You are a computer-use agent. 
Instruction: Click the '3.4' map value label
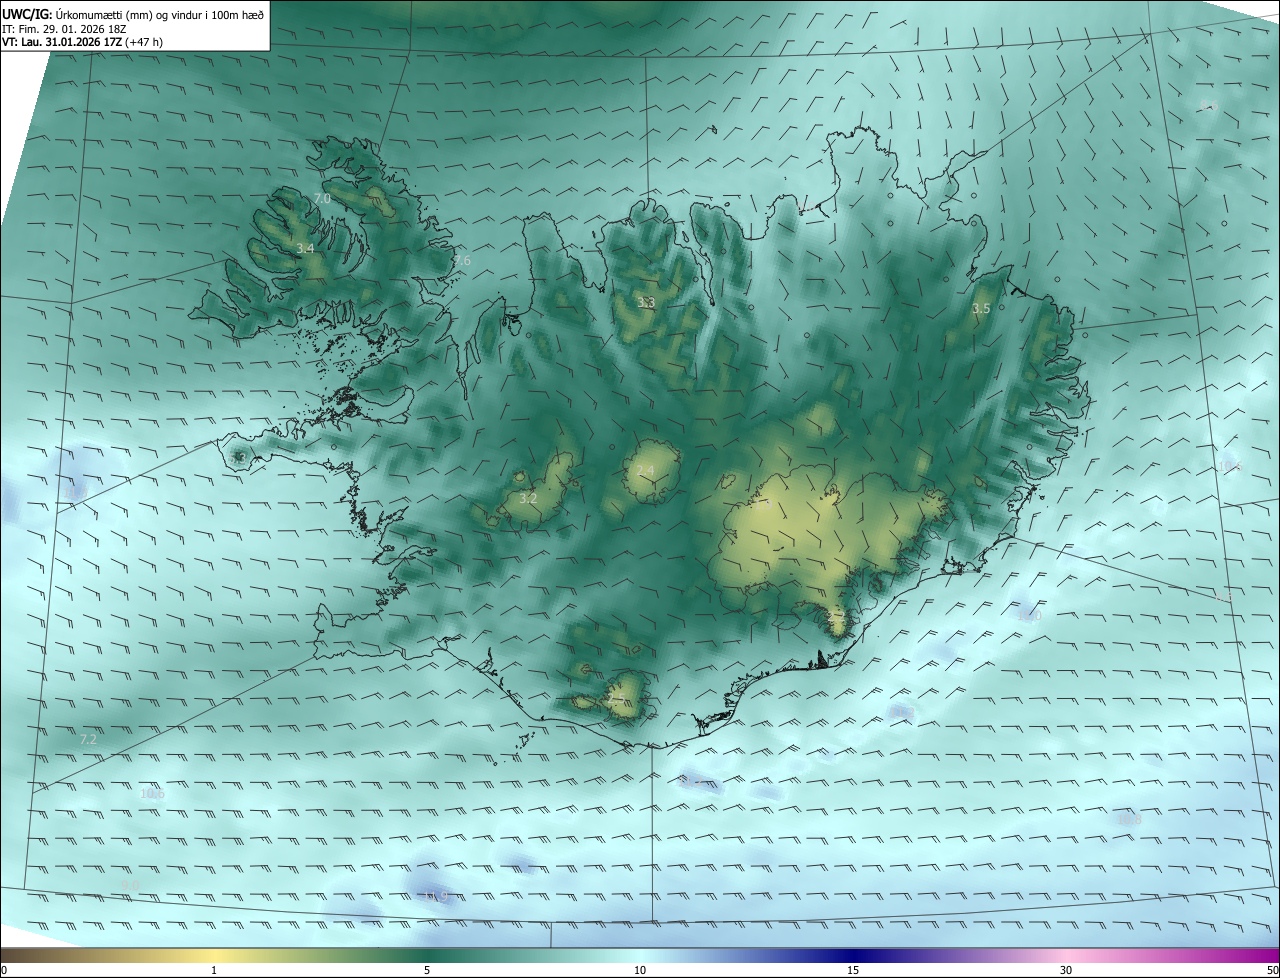(x=305, y=248)
